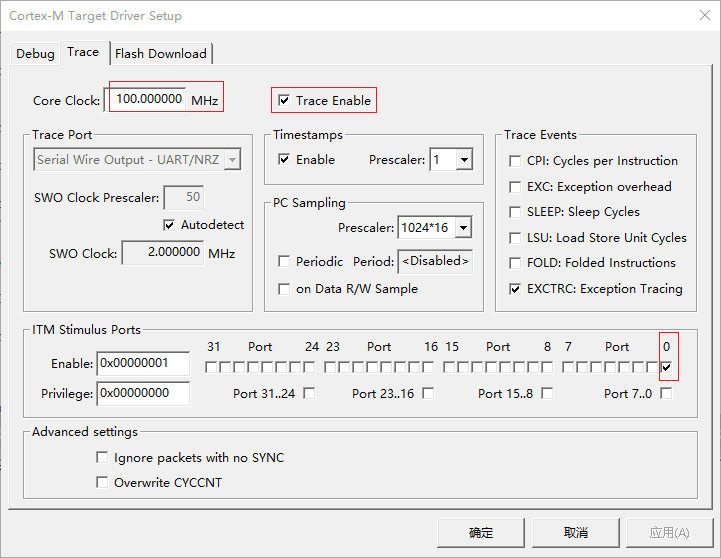Enable FOLD Folded Instructions event
This screenshot has height=558, width=721.
515,263
